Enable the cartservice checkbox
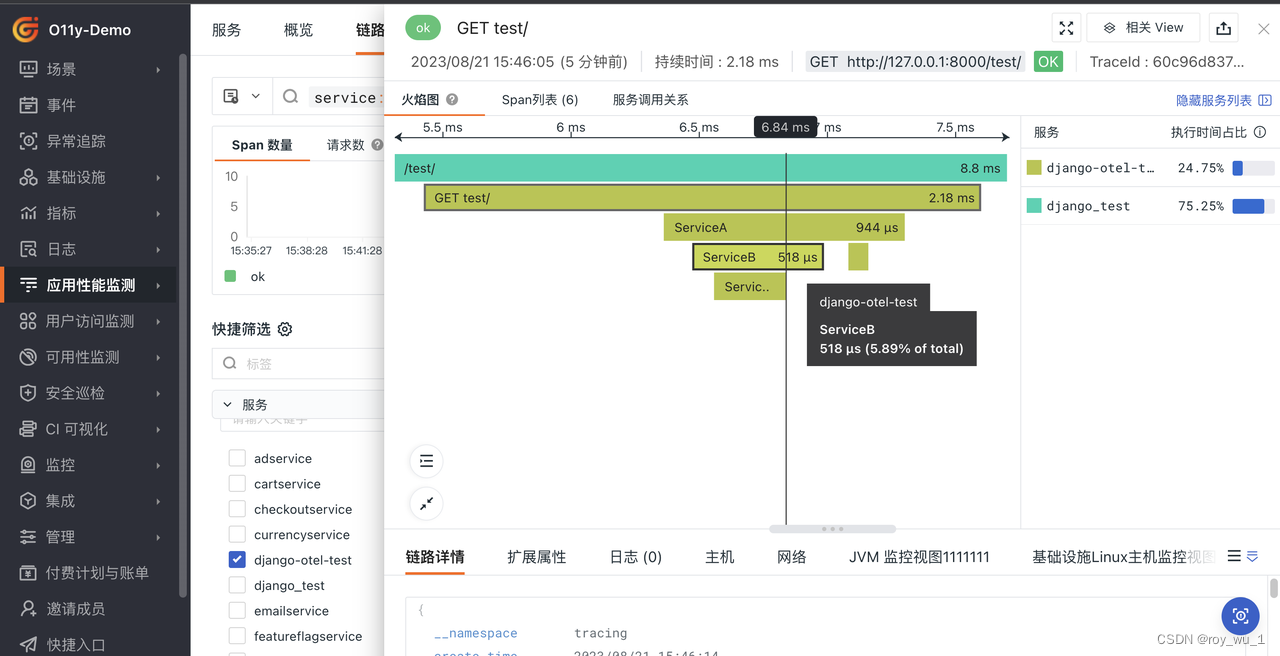The height and width of the screenshot is (656, 1280). tap(237, 484)
